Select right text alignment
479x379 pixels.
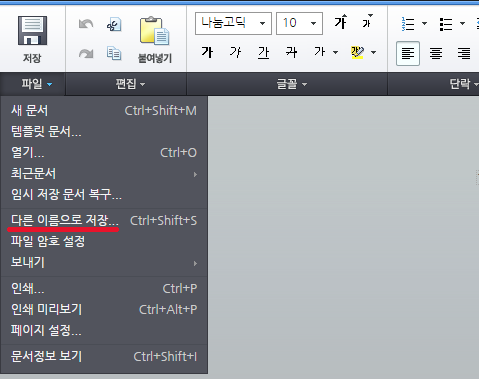pos(464,53)
